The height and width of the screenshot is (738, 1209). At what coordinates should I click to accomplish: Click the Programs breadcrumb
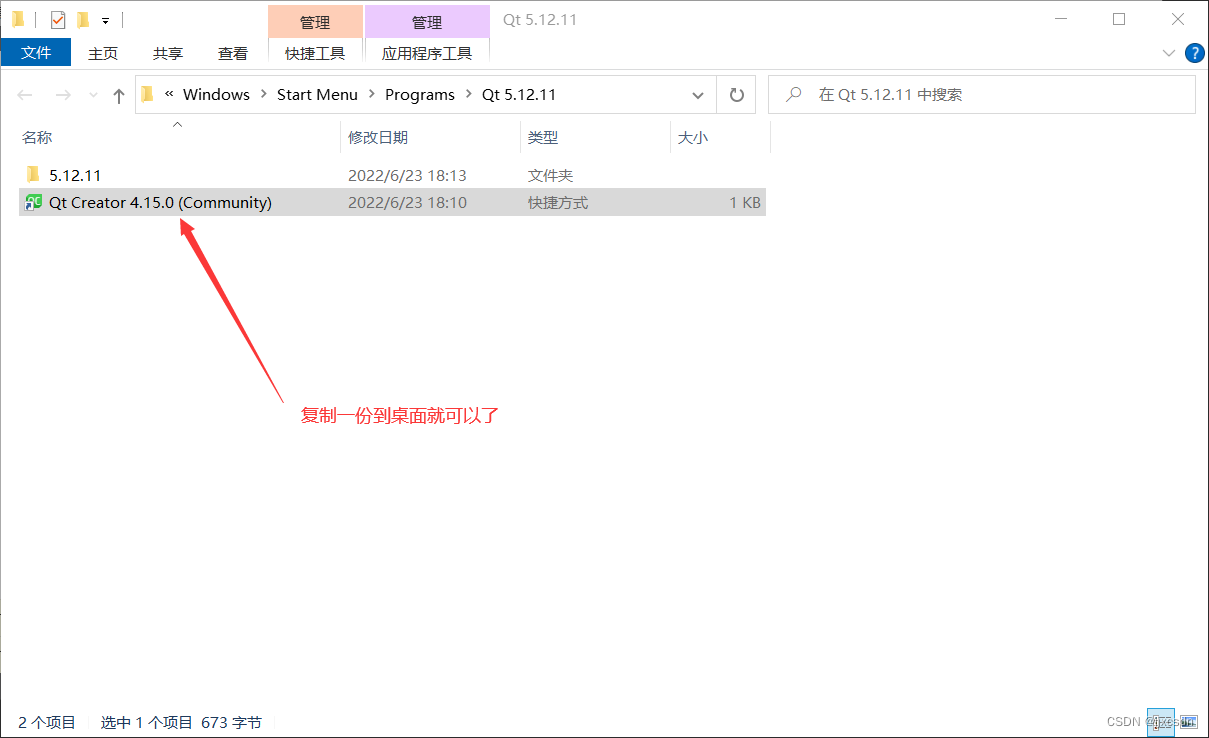click(420, 95)
